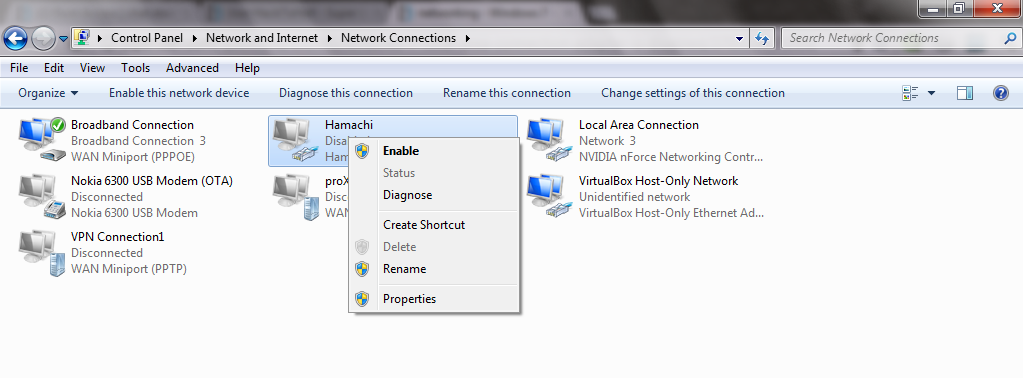
Task: Click Change settings of this connection
Action: [693, 93]
